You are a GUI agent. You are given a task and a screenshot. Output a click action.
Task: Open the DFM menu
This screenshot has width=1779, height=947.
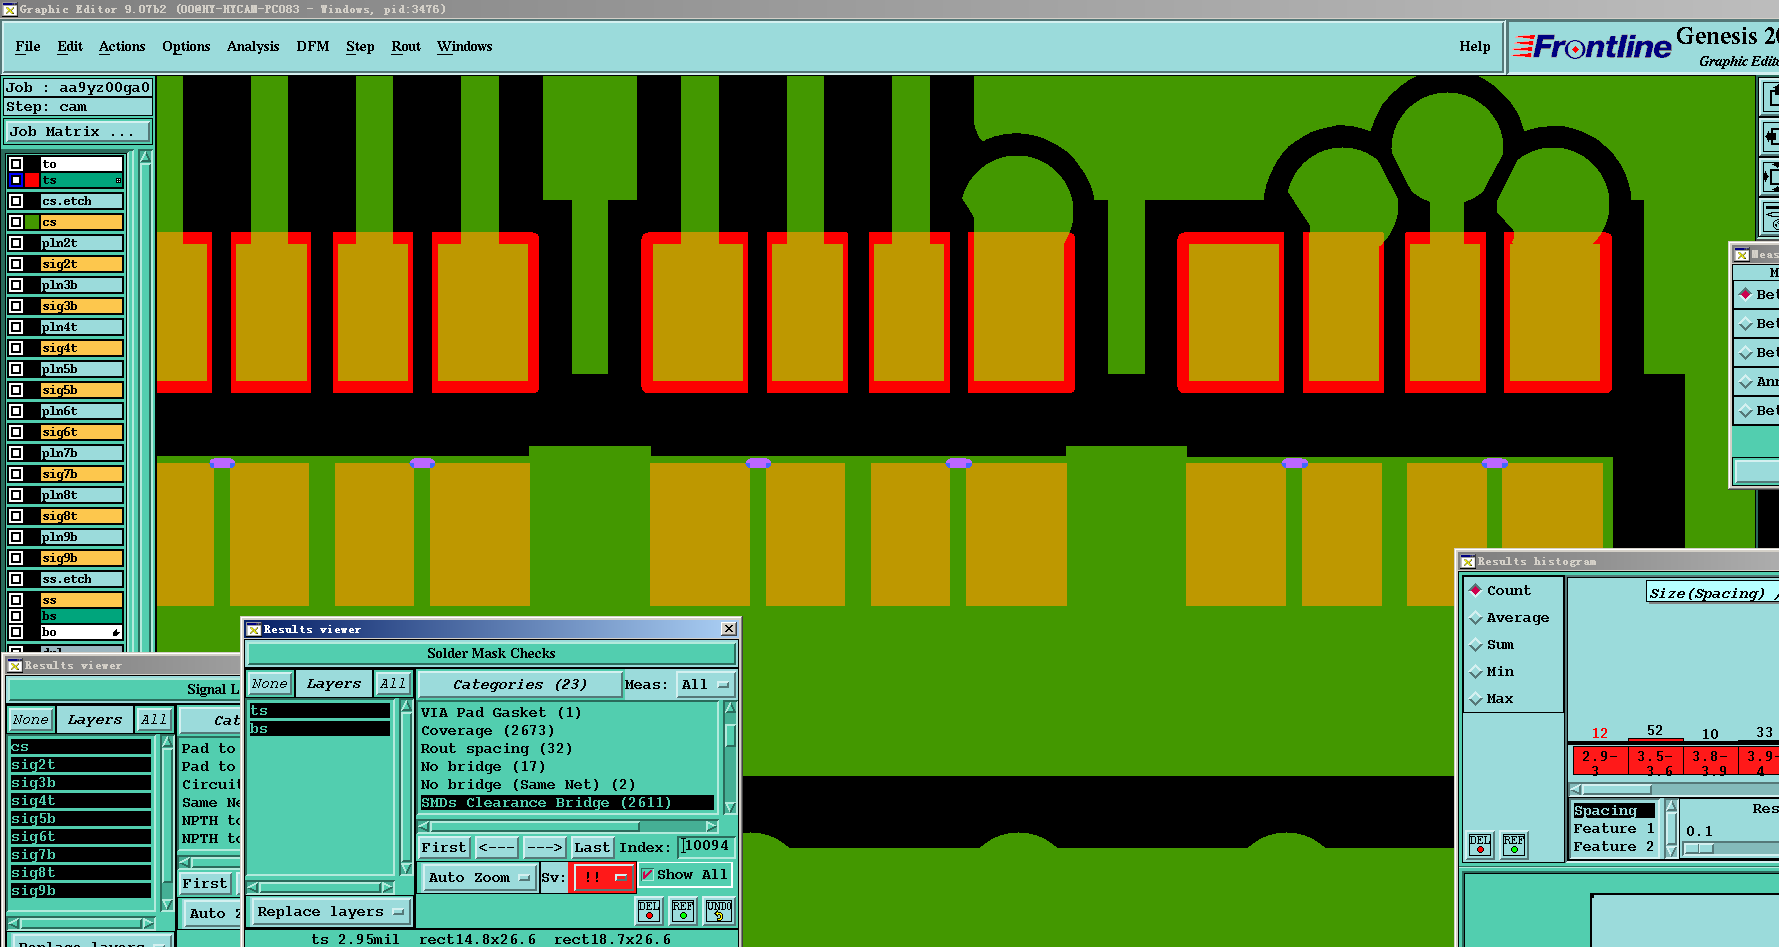[313, 47]
